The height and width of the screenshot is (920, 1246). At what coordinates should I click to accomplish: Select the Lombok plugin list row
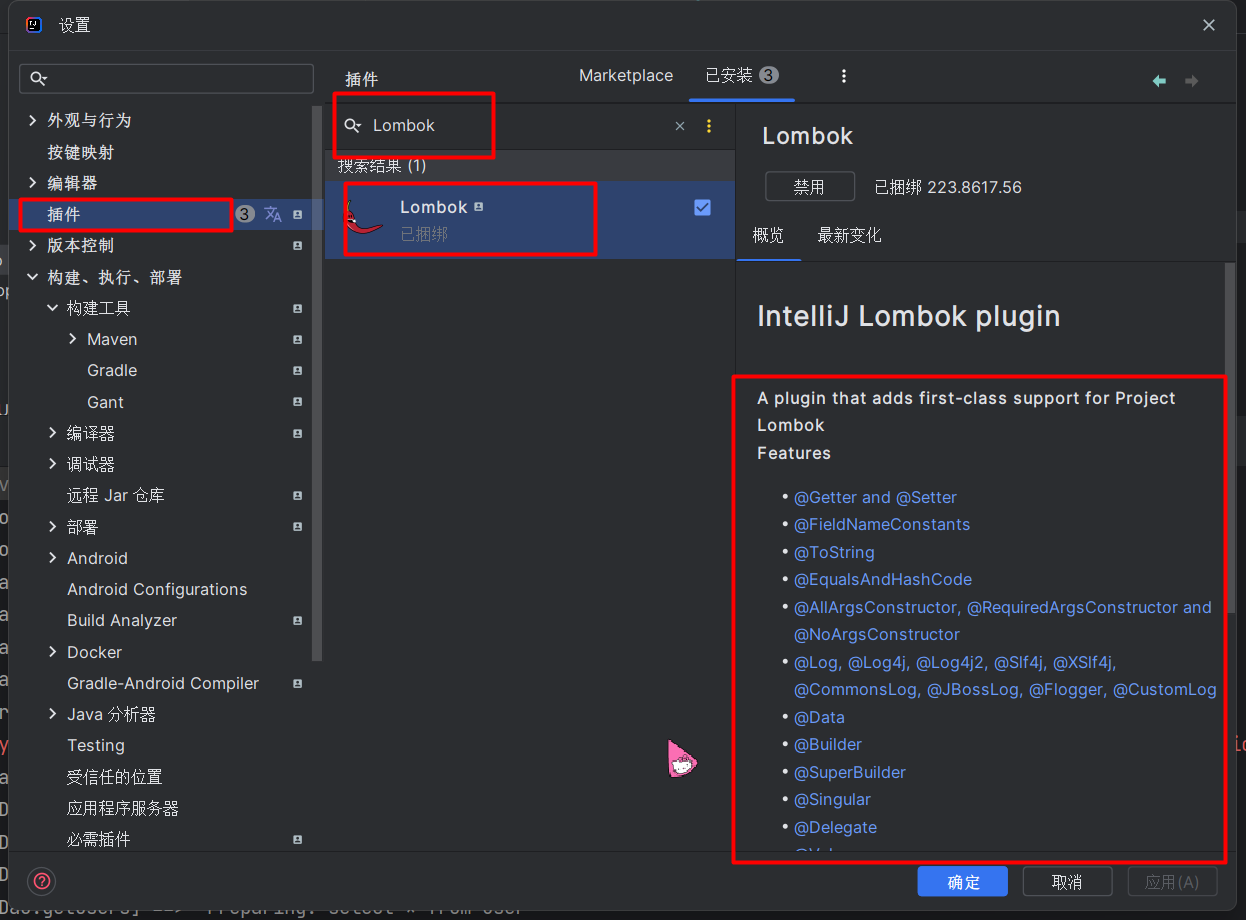pyautogui.click(x=530, y=220)
